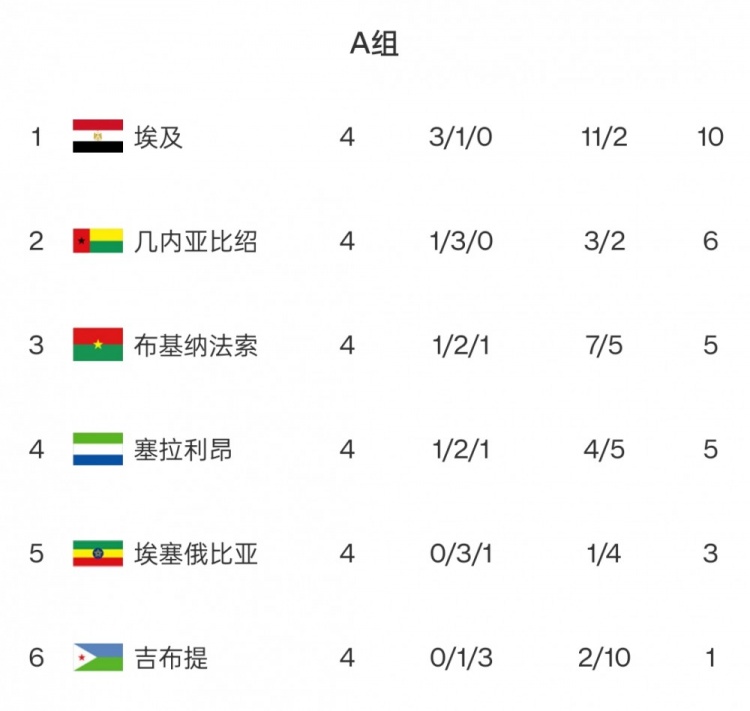Open the 埃及 team name
This screenshot has height=711, width=750.
[x=159, y=137]
